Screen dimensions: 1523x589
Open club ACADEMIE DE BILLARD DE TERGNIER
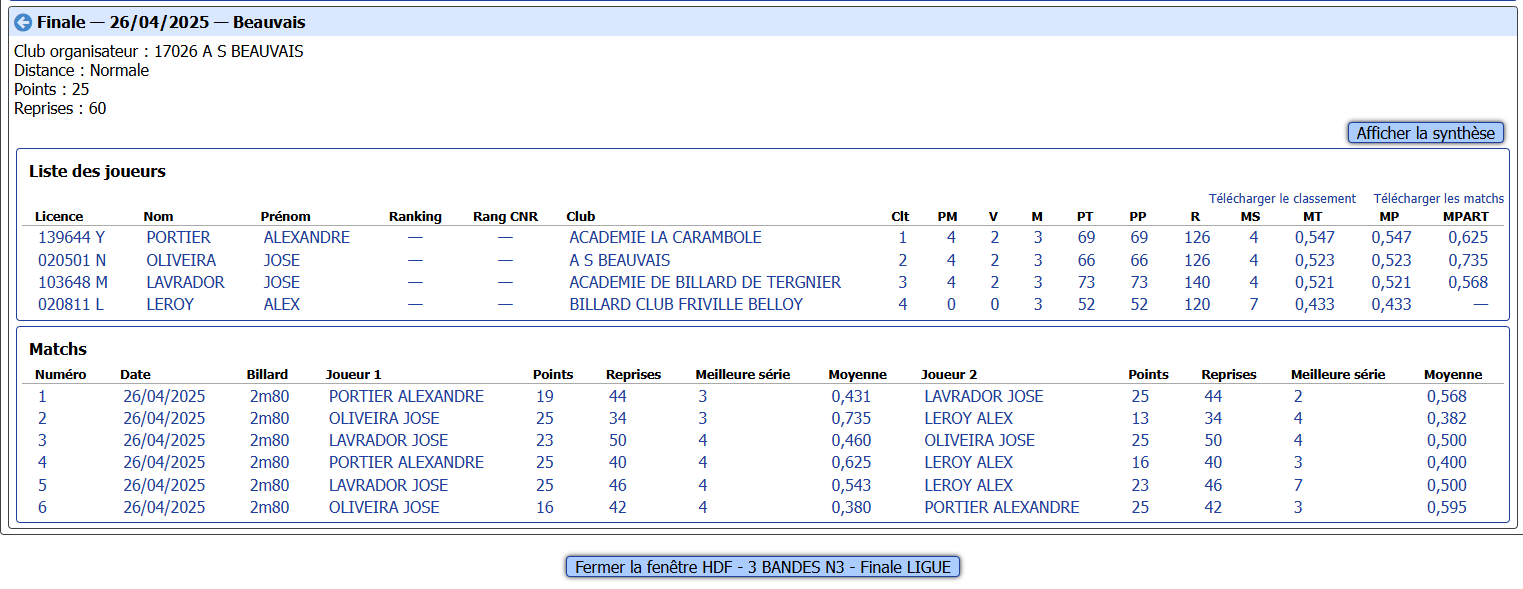click(705, 282)
